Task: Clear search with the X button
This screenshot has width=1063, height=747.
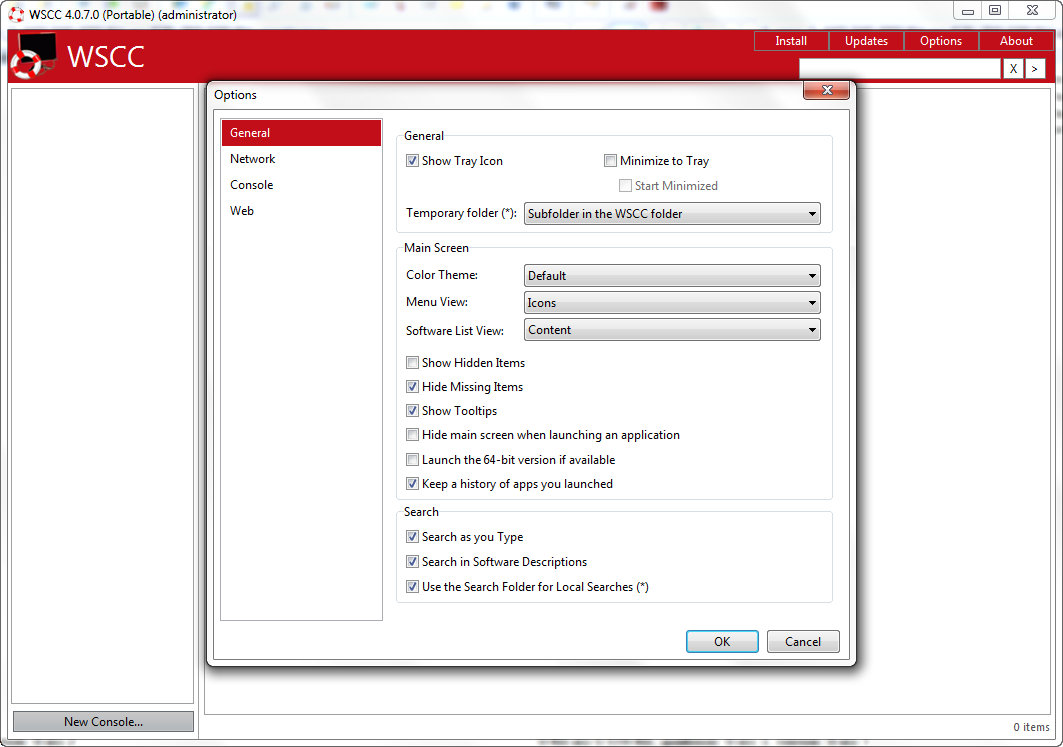Action: tap(1013, 69)
